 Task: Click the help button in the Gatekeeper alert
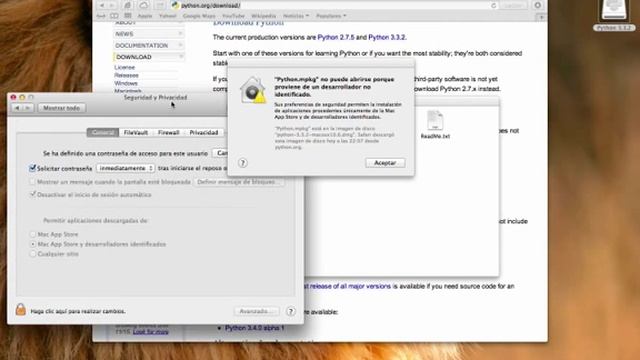tap(242, 163)
